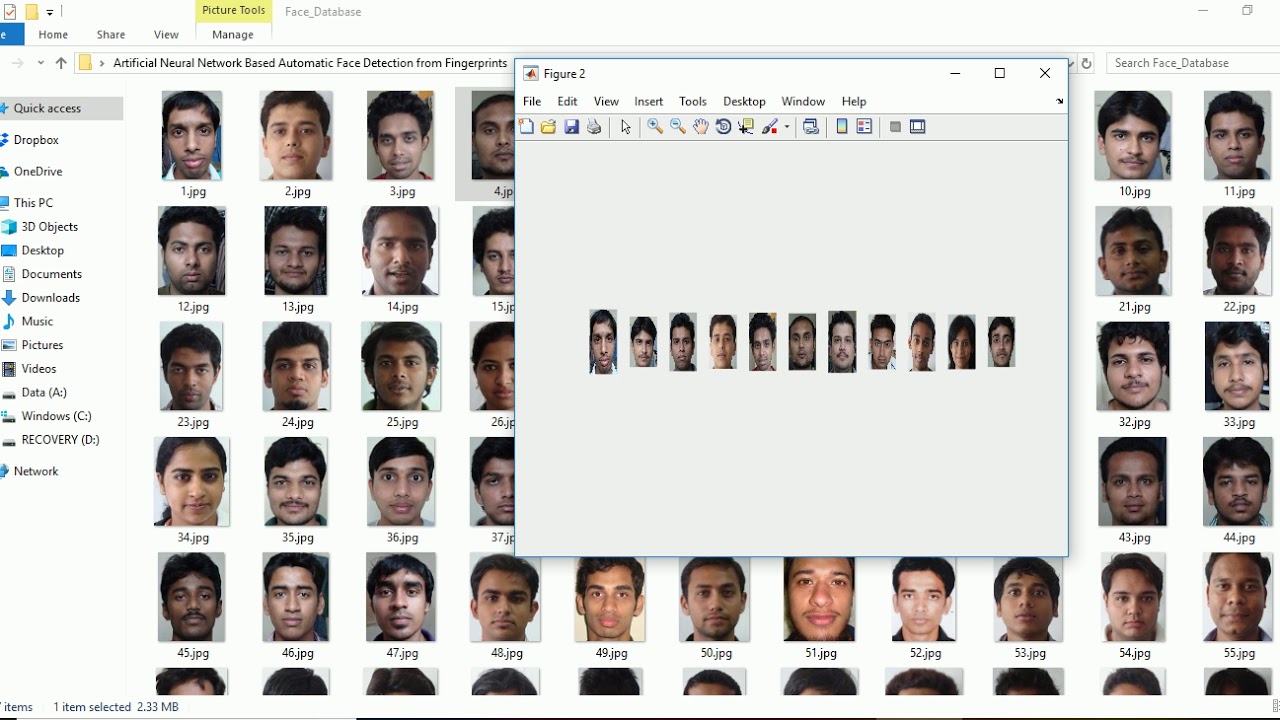Select thumbnail 1.jpg in Explorer
Viewport: 1280px width, 720px height.
[192, 136]
